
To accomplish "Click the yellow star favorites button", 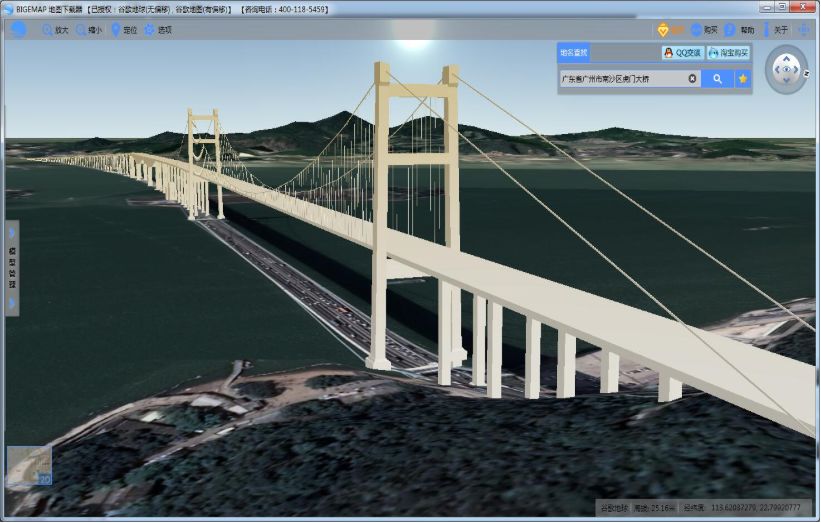I will (743, 78).
